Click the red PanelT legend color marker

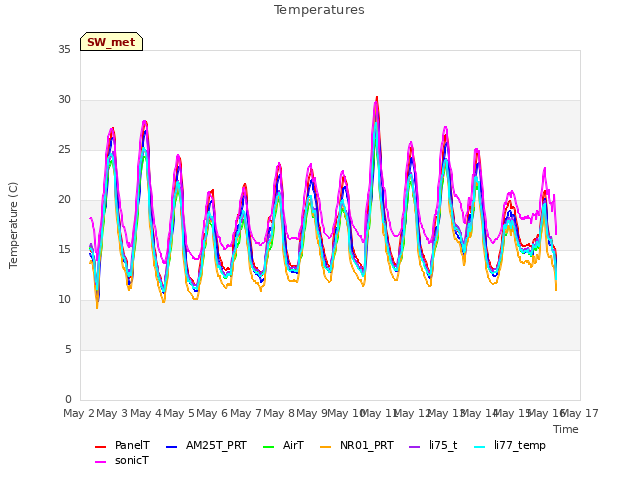pyautogui.click(x=100, y=447)
